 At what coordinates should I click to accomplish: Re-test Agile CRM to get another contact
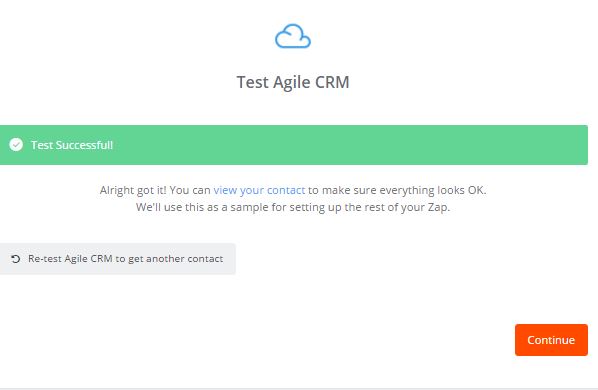[x=117, y=259]
